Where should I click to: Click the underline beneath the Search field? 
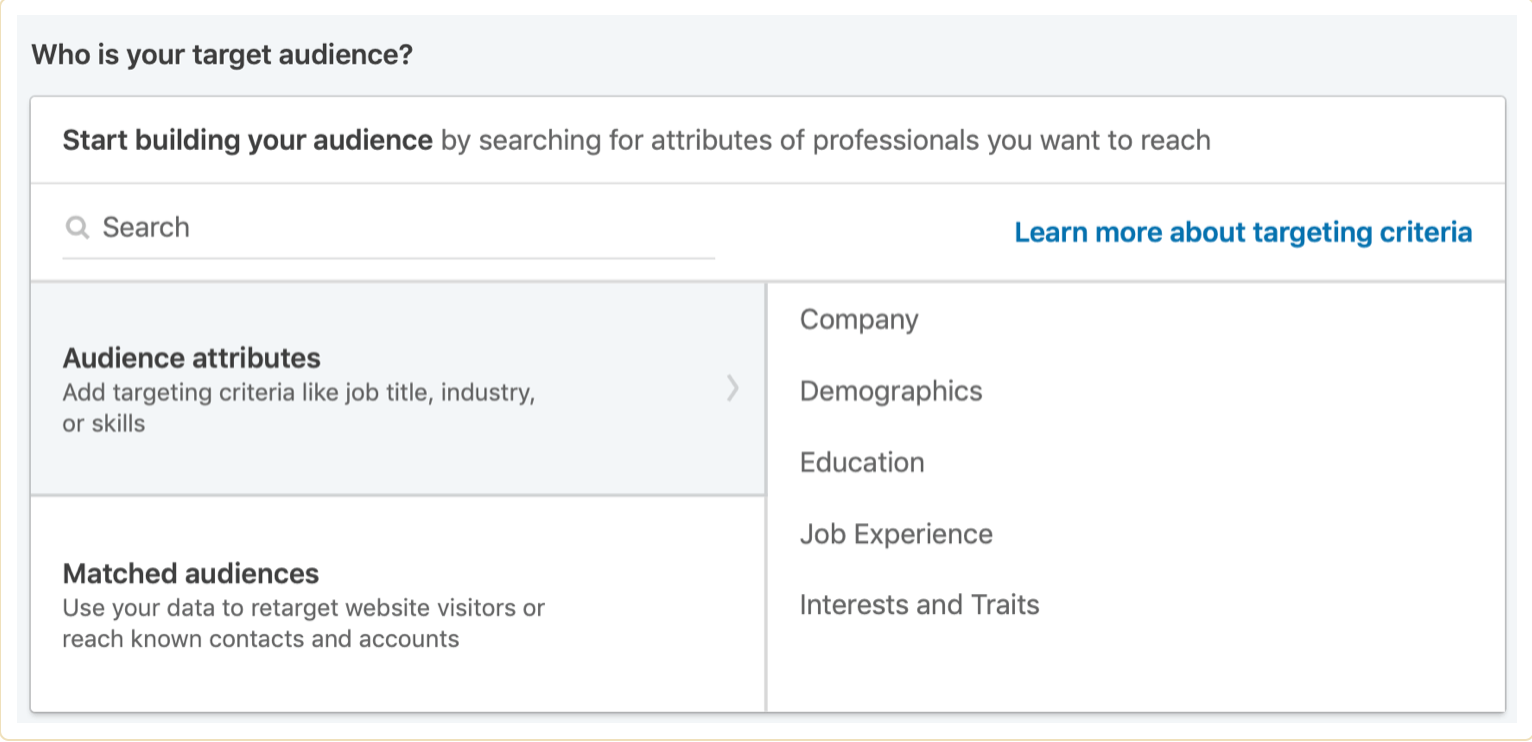coord(388,258)
